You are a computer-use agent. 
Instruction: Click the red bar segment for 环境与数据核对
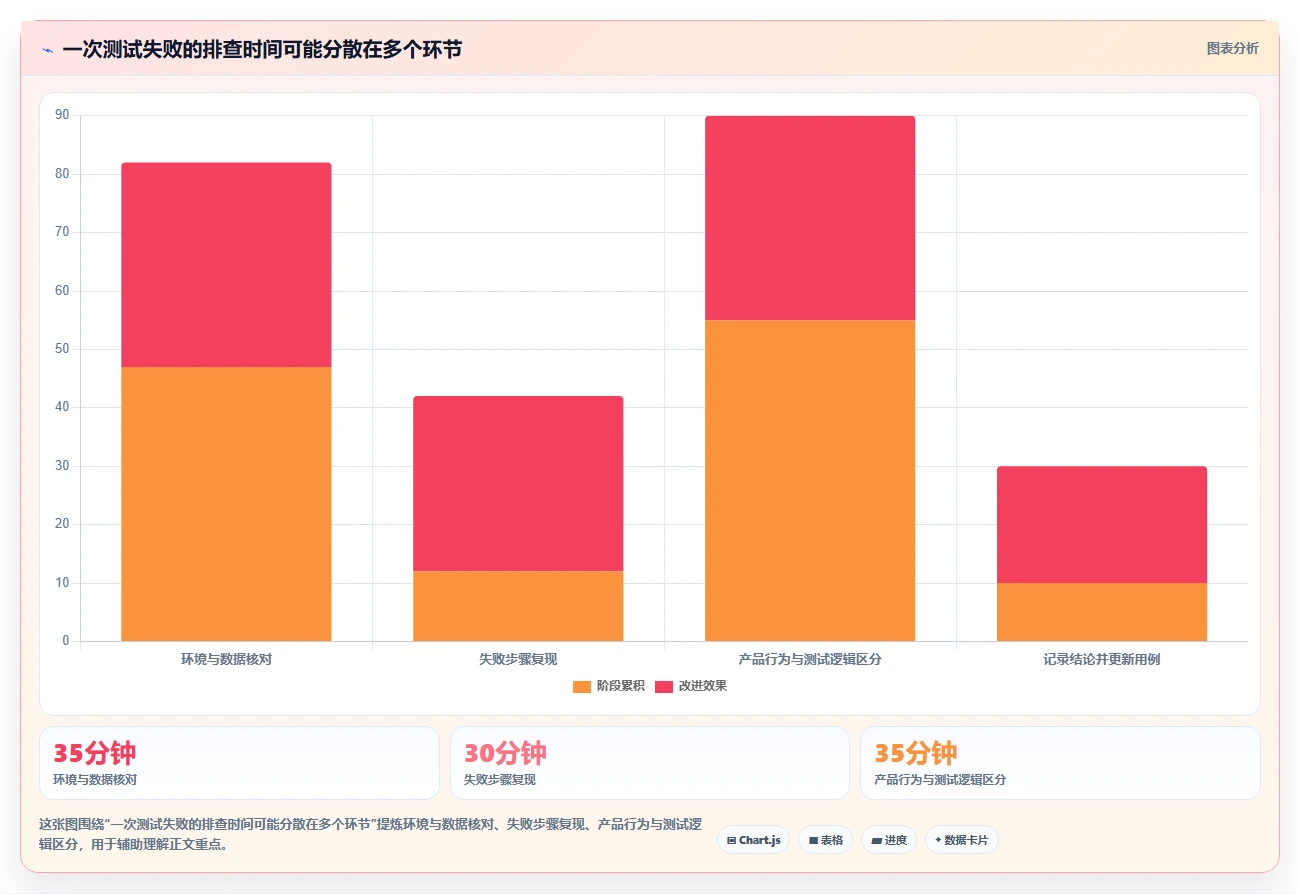coord(226,265)
